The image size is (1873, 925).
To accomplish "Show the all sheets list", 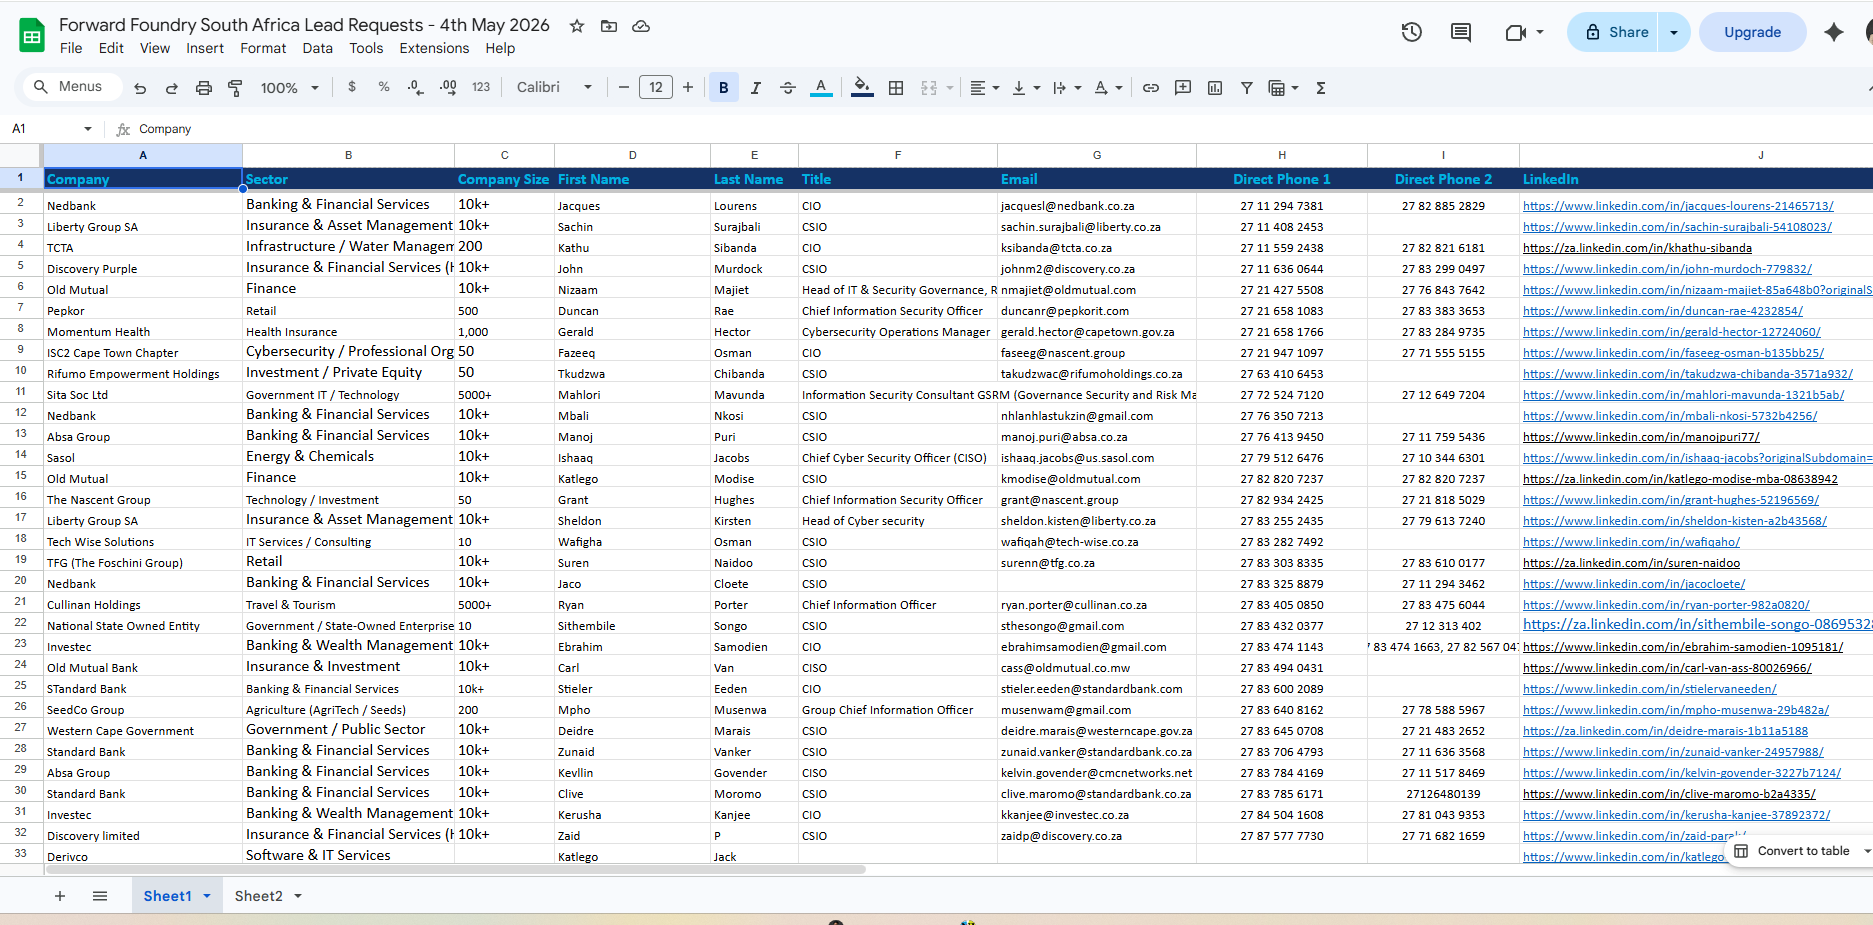I will click(x=100, y=896).
